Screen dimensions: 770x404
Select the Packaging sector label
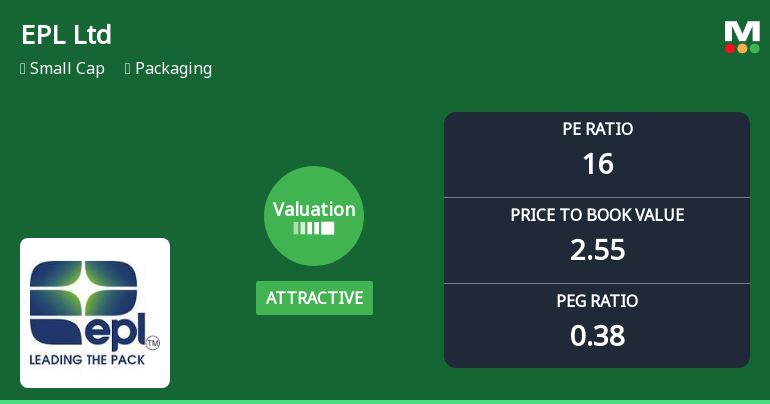173,69
